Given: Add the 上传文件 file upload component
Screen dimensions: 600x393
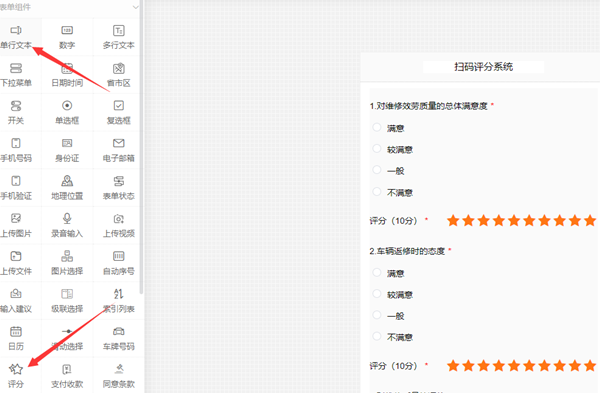Looking at the screenshot, I should [x=16, y=263].
